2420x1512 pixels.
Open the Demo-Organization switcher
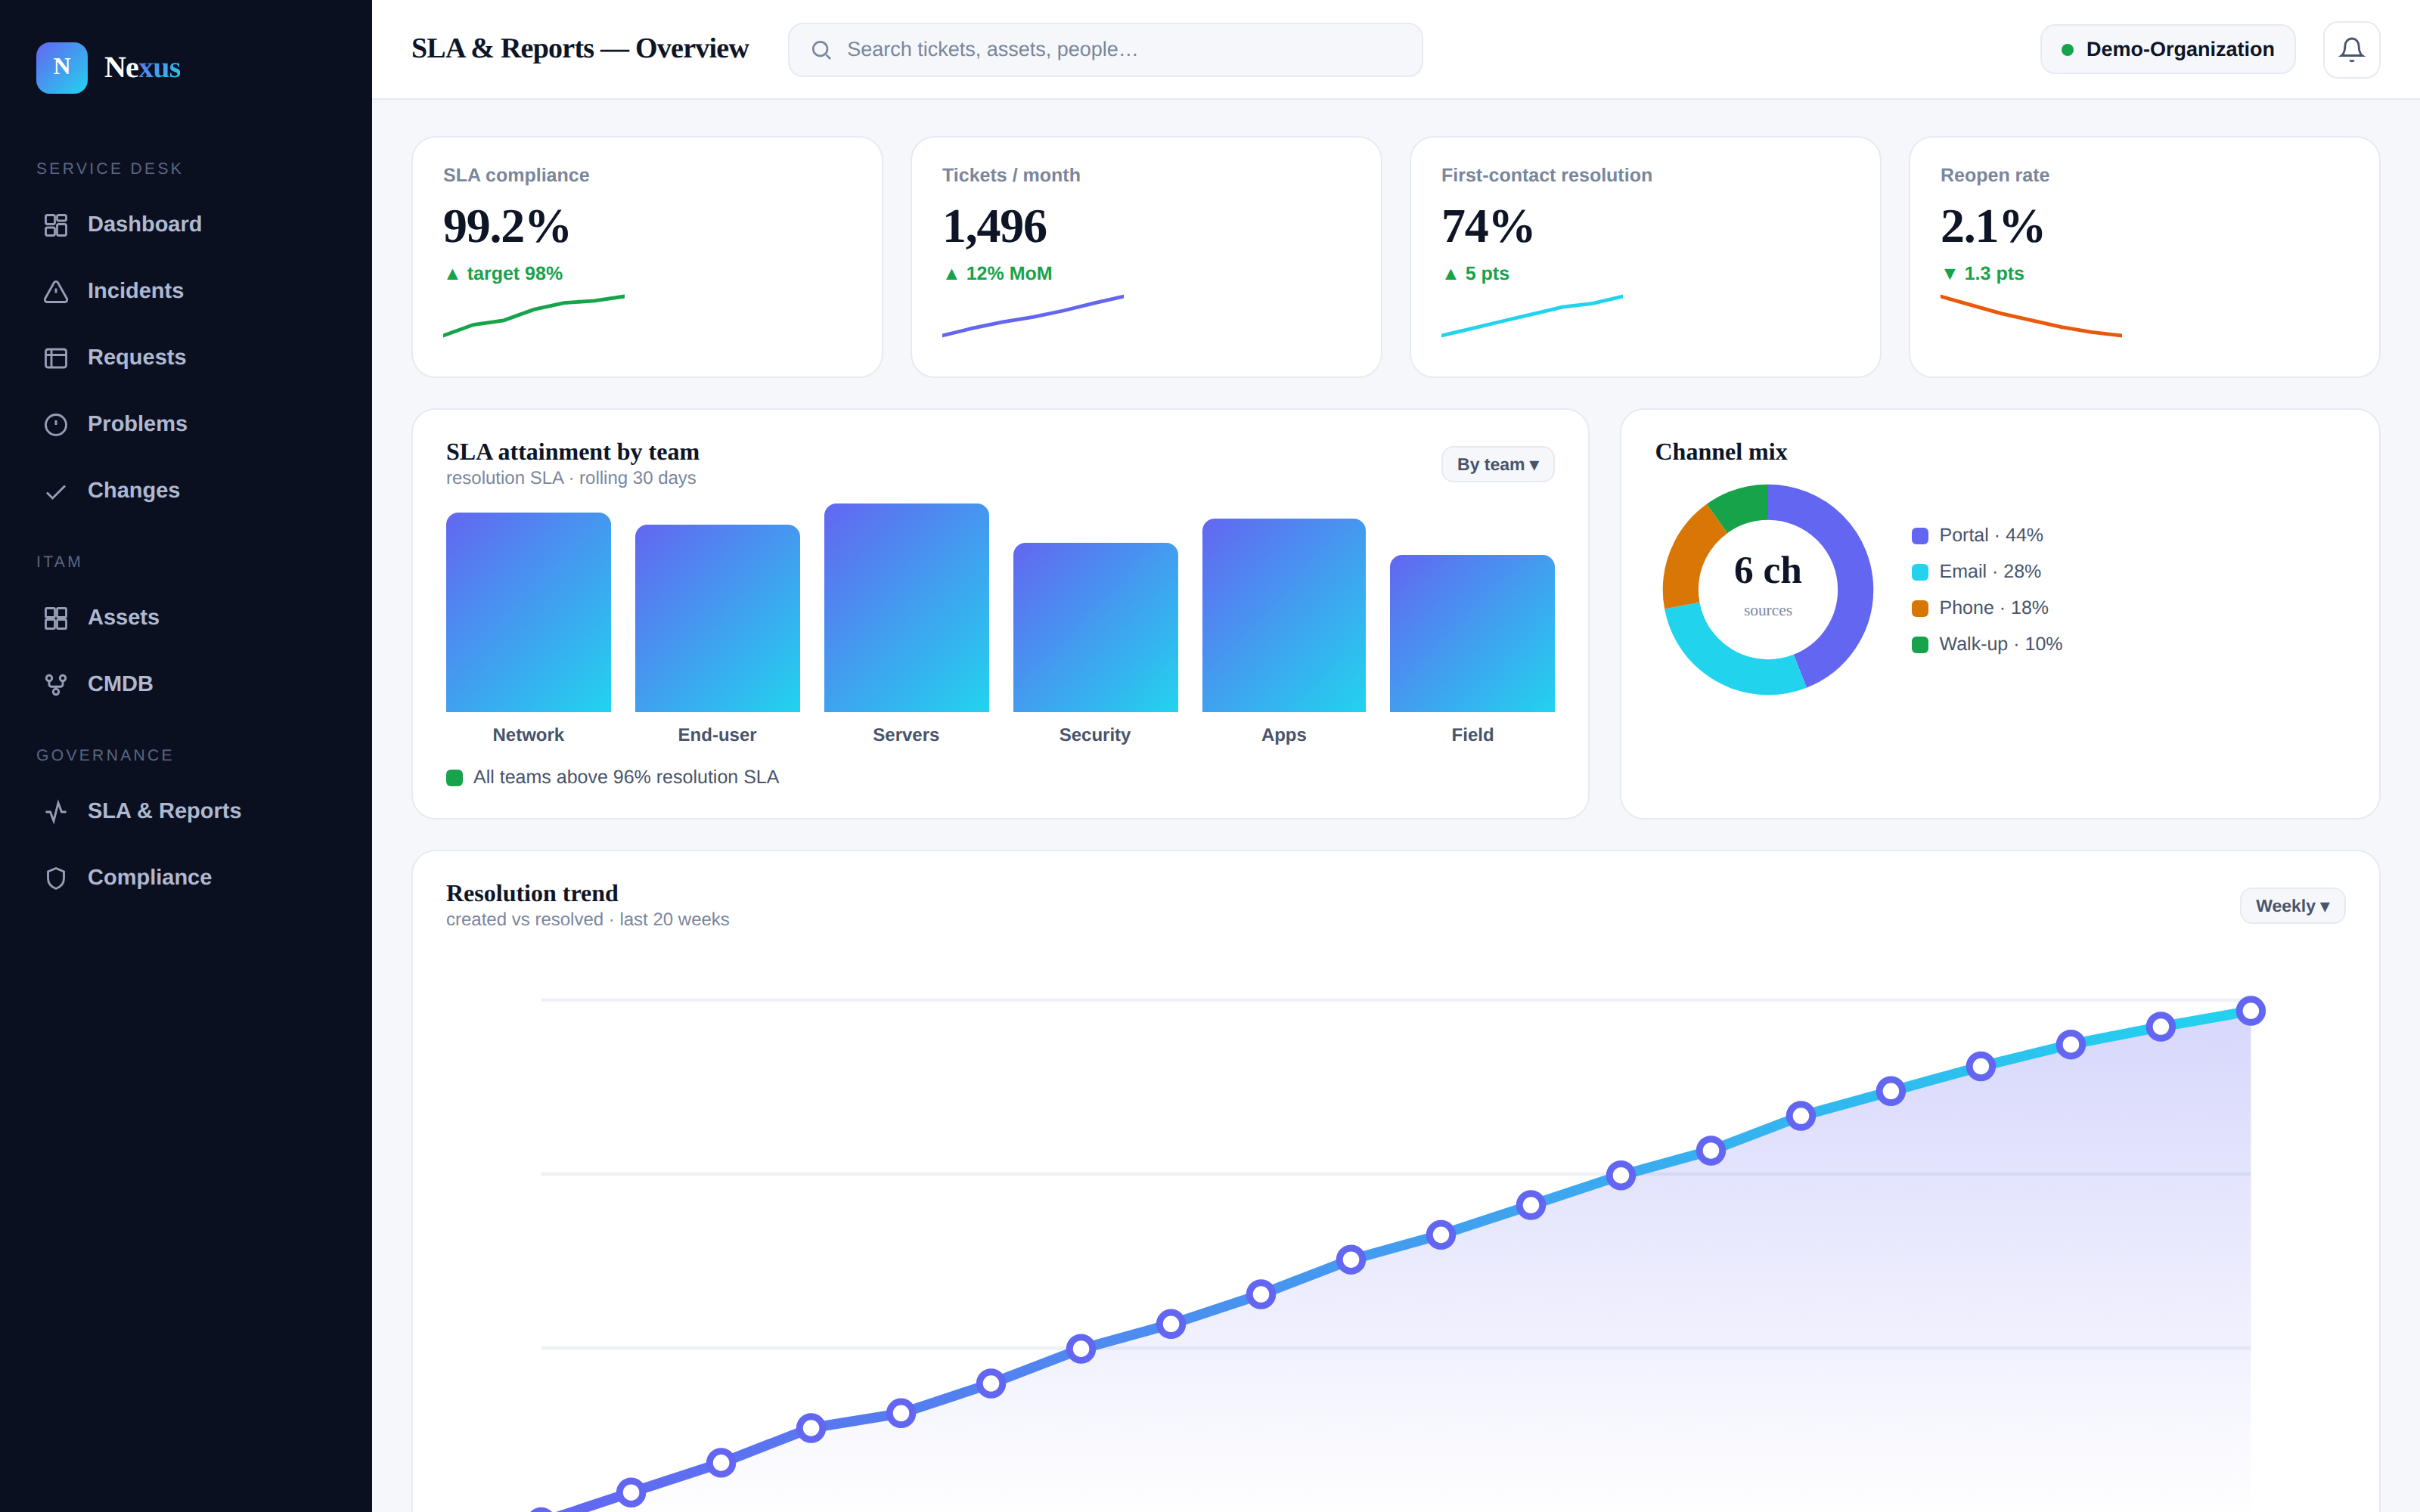click(x=2167, y=49)
